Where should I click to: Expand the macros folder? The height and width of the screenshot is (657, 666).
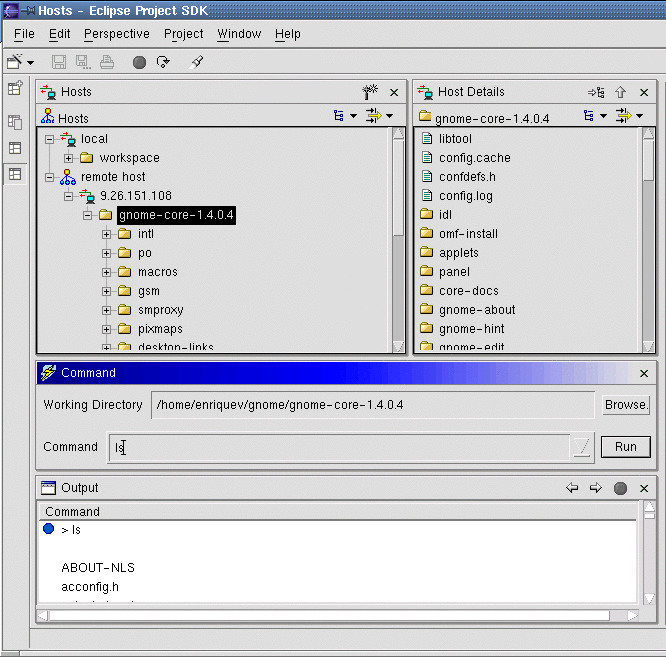(106, 272)
